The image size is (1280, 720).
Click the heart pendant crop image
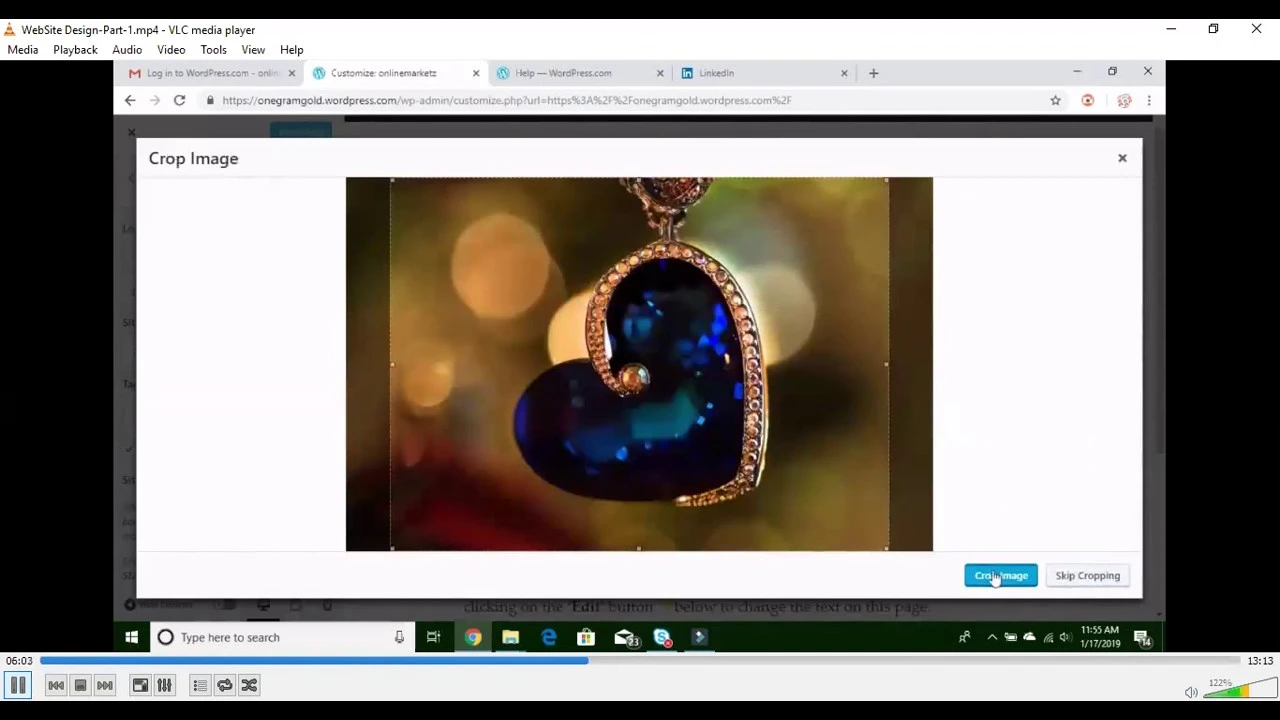[639, 364]
